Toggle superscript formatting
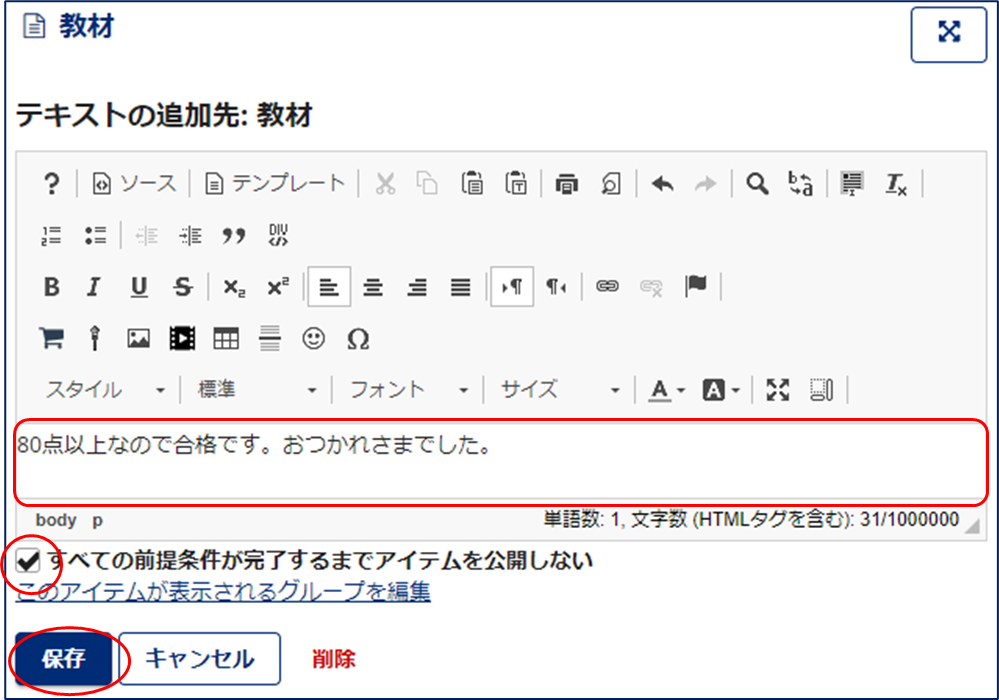Viewport: 999px width, 700px height. click(x=278, y=287)
